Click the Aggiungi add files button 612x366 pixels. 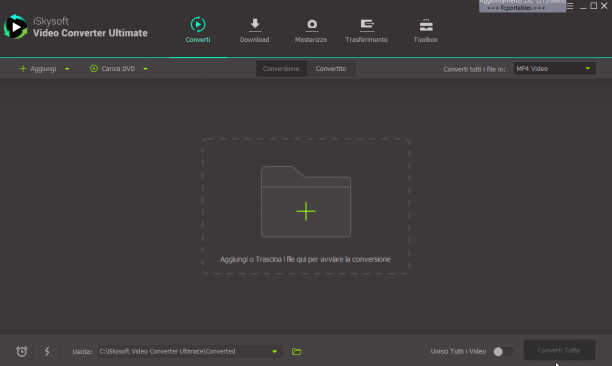38,69
